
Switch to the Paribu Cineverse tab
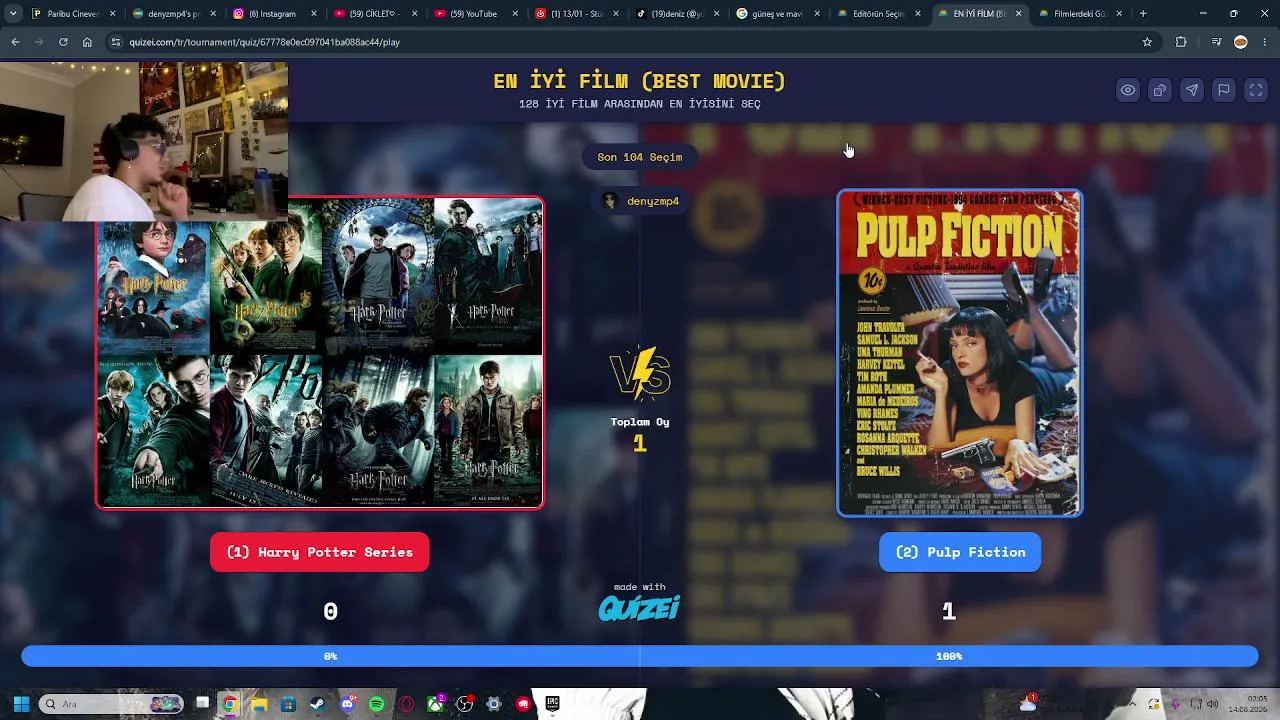pyautogui.click(x=73, y=14)
